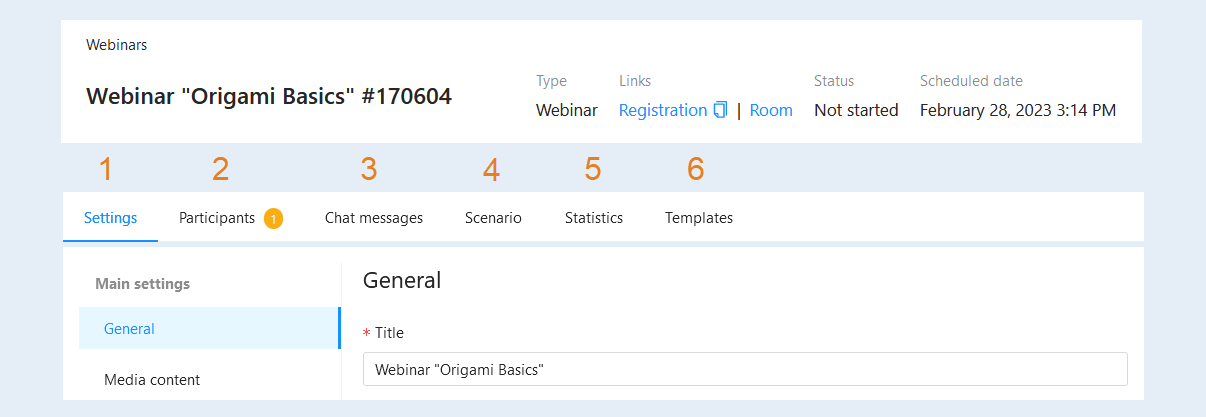Image resolution: width=1206 pixels, height=417 pixels.
Task: Click the webinar heading "Origami Basics" #170604
Action: click(269, 96)
